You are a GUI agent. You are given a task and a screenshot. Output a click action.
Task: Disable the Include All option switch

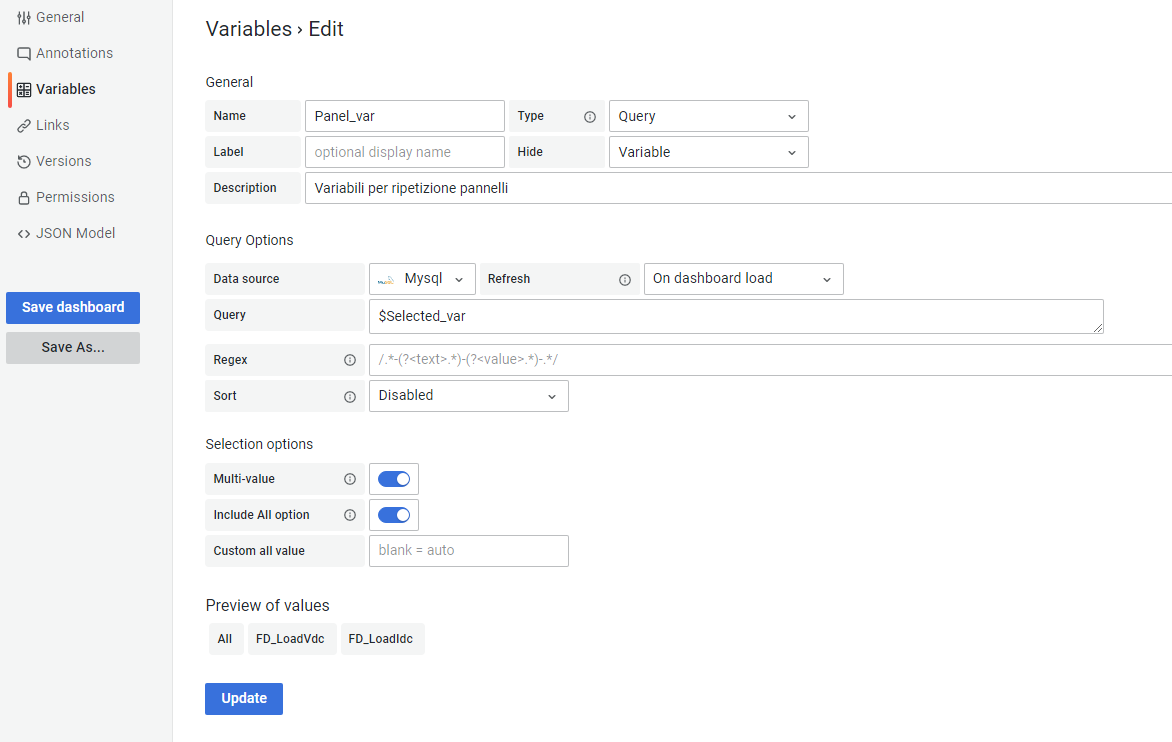(394, 515)
